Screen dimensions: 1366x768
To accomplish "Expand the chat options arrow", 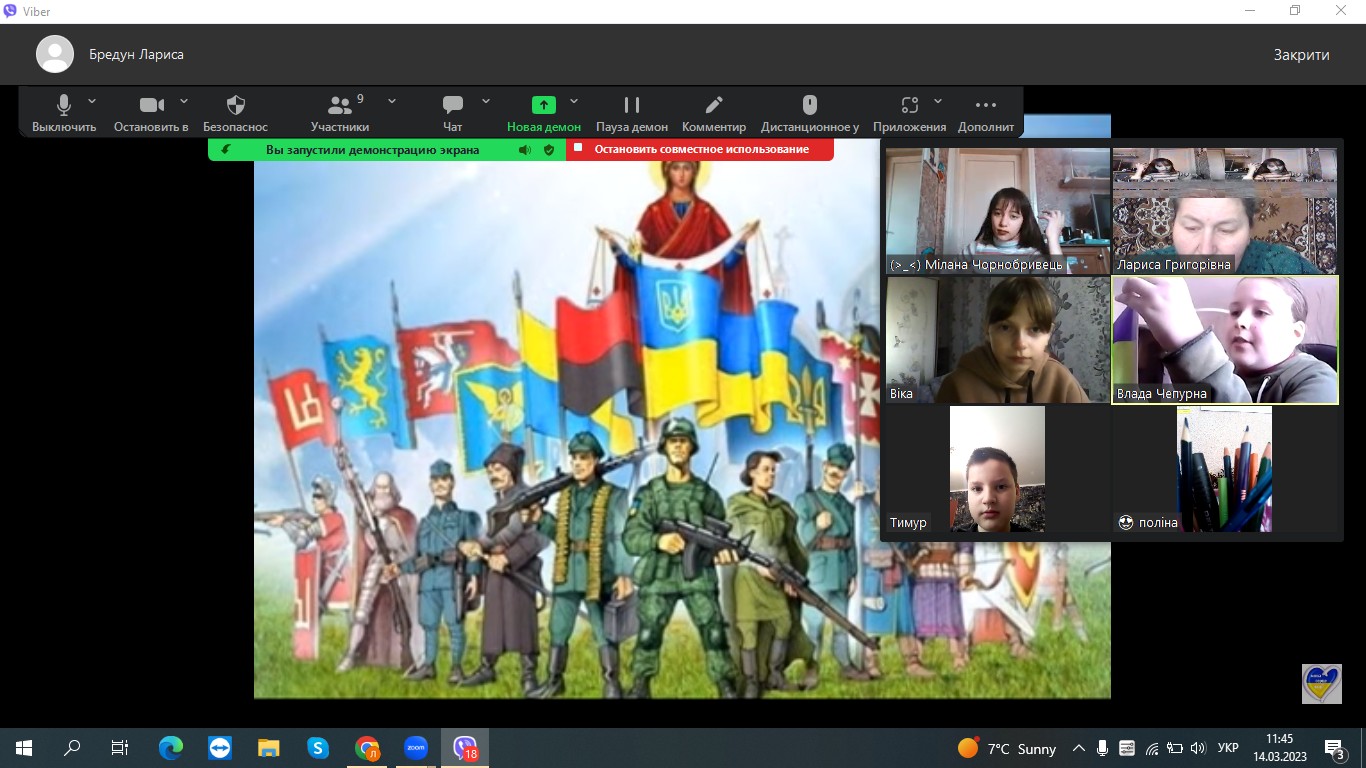I will pos(486,101).
